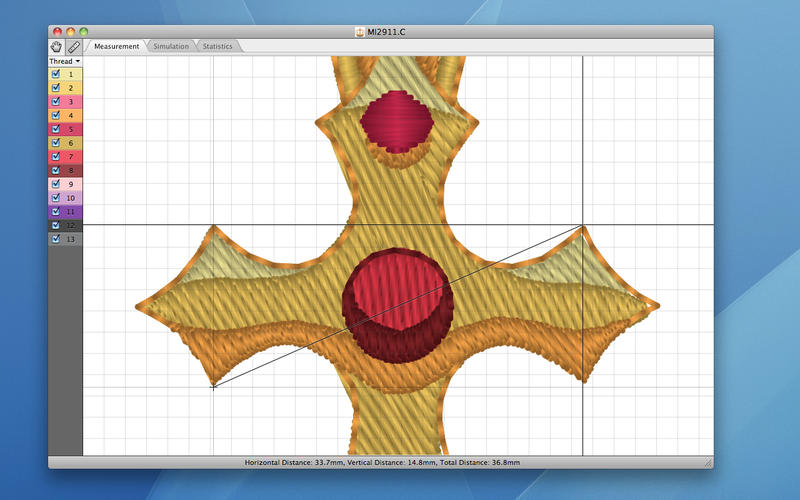Click the window resize grip corner

click(708, 463)
